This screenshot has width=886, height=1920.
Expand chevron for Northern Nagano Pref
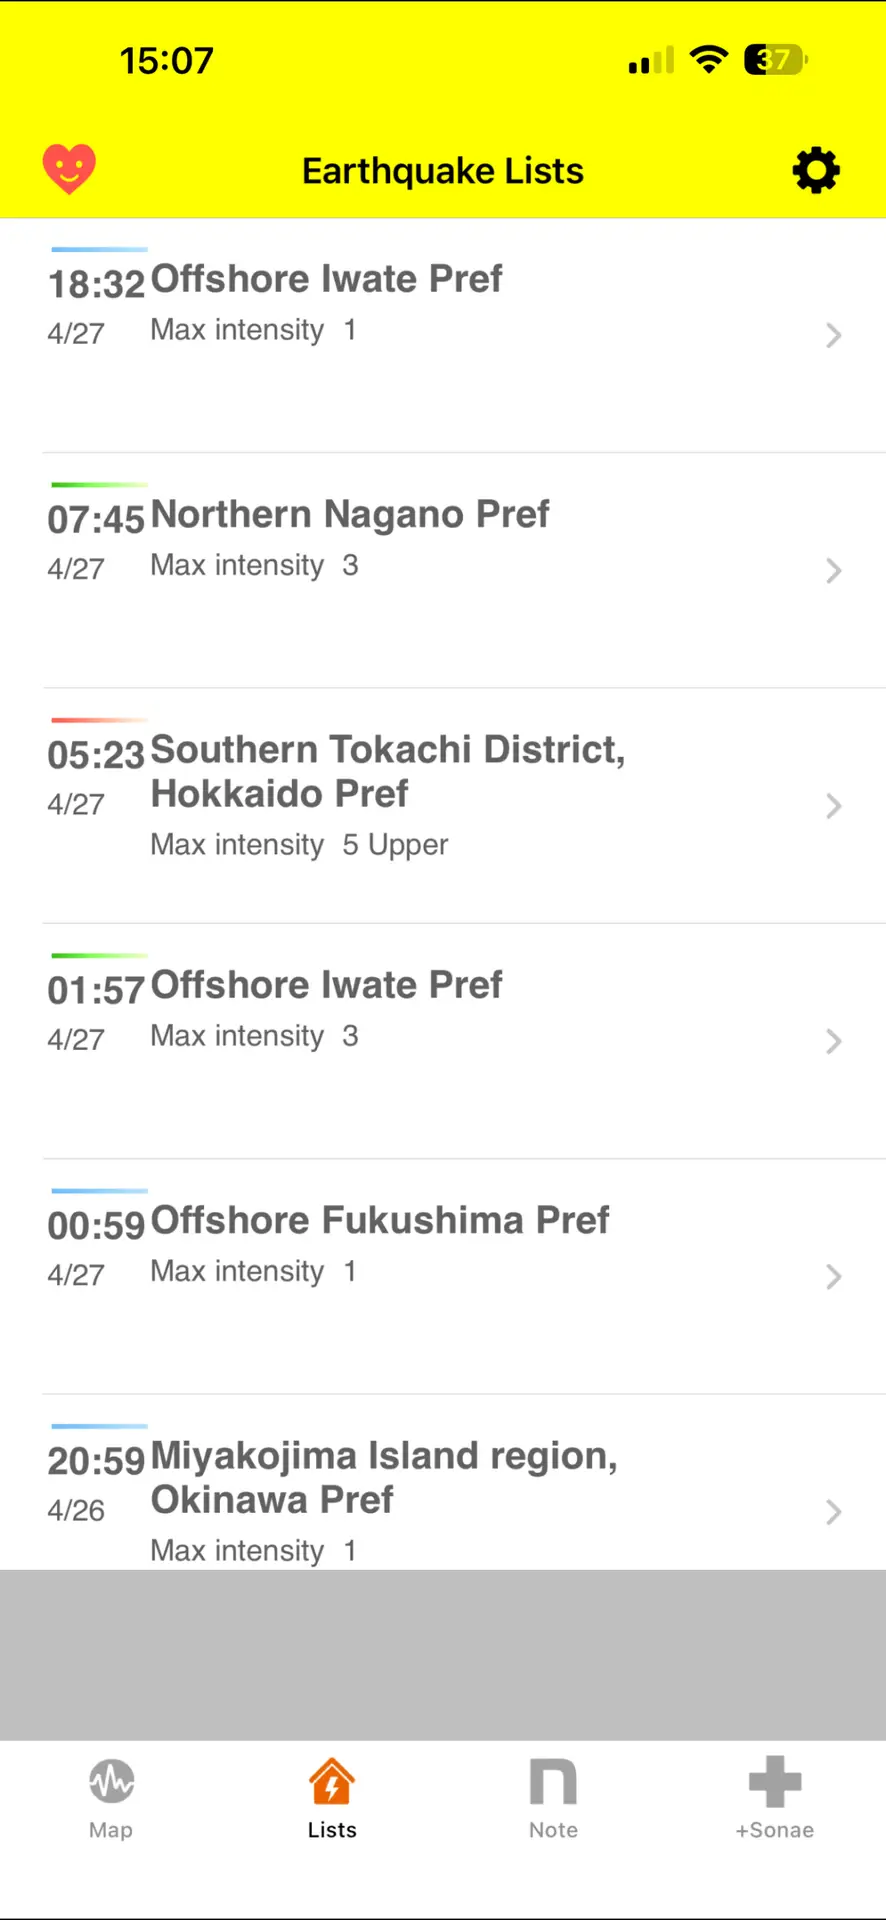click(833, 570)
